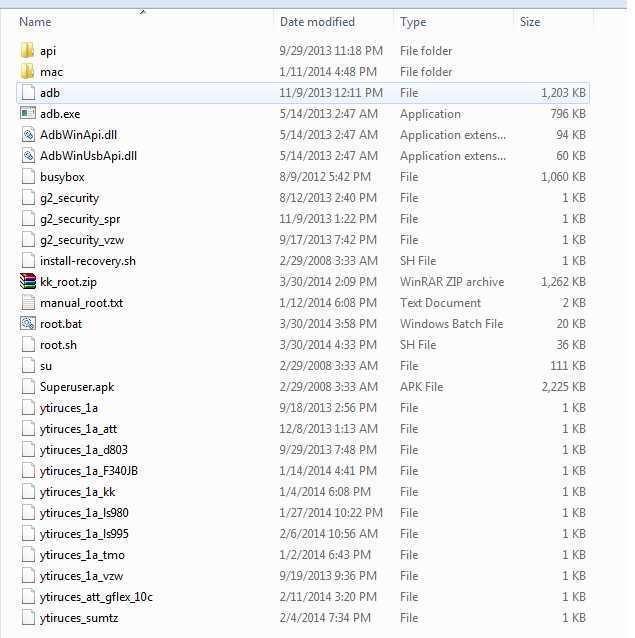Select the file named ytiruces_1a_vzw
Screen dimensions: 635x638
[x=81, y=576]
